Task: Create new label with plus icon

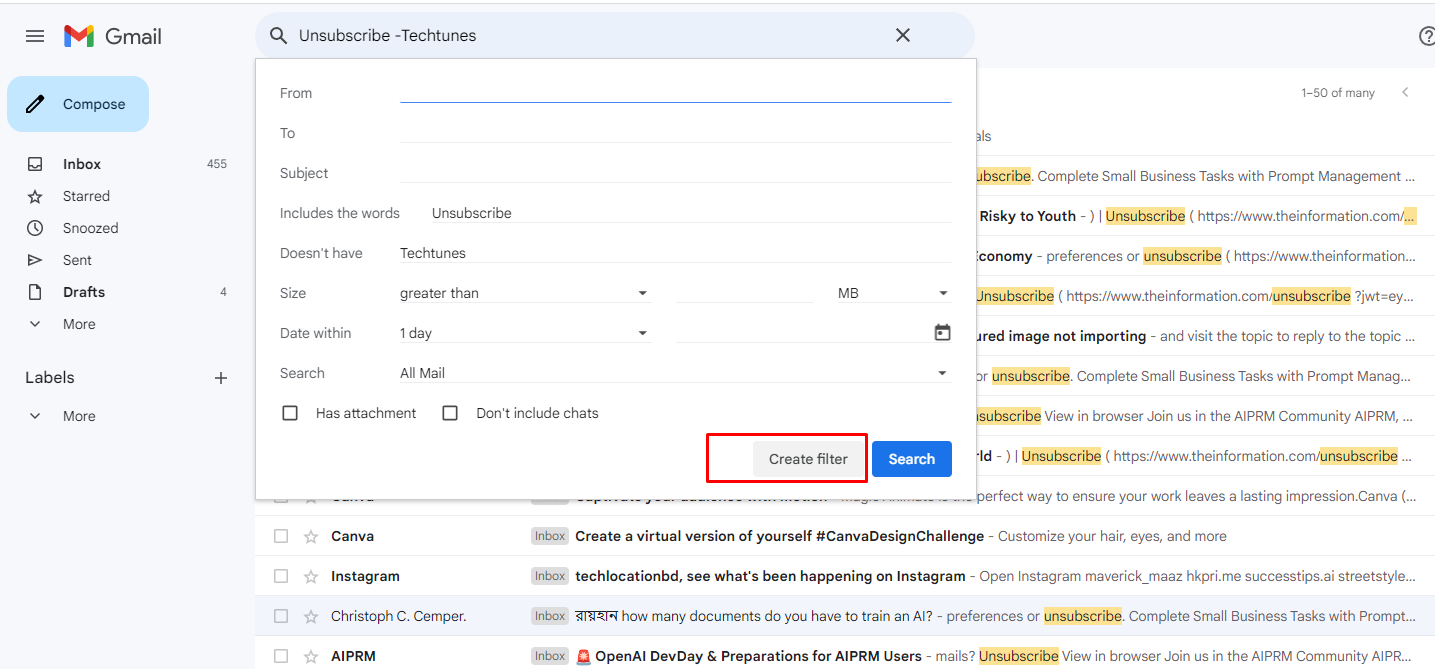Action: 221,378
